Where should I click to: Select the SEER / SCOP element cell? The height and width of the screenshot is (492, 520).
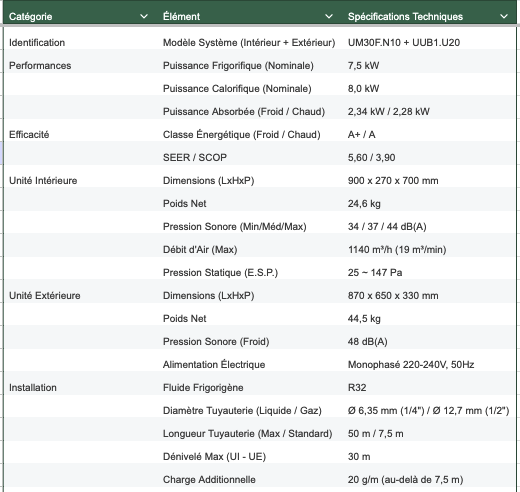[x=250, y=158]
